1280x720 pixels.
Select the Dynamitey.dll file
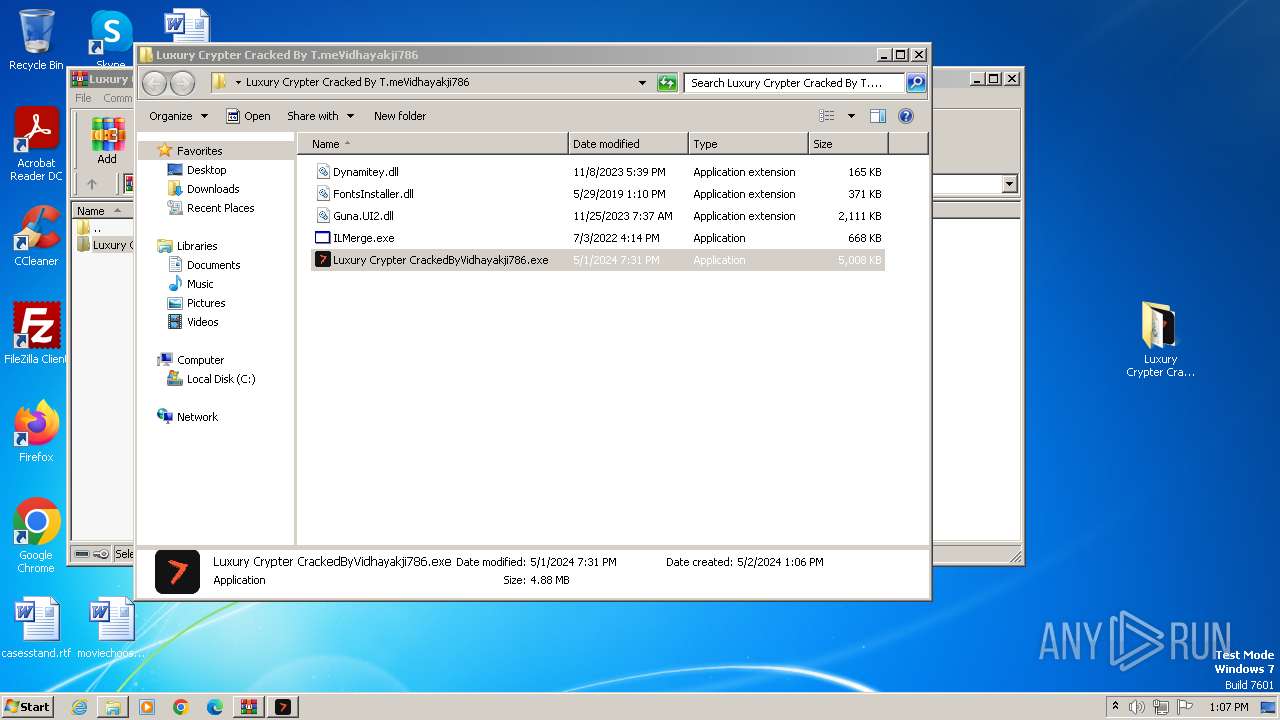tap(598, 172)
